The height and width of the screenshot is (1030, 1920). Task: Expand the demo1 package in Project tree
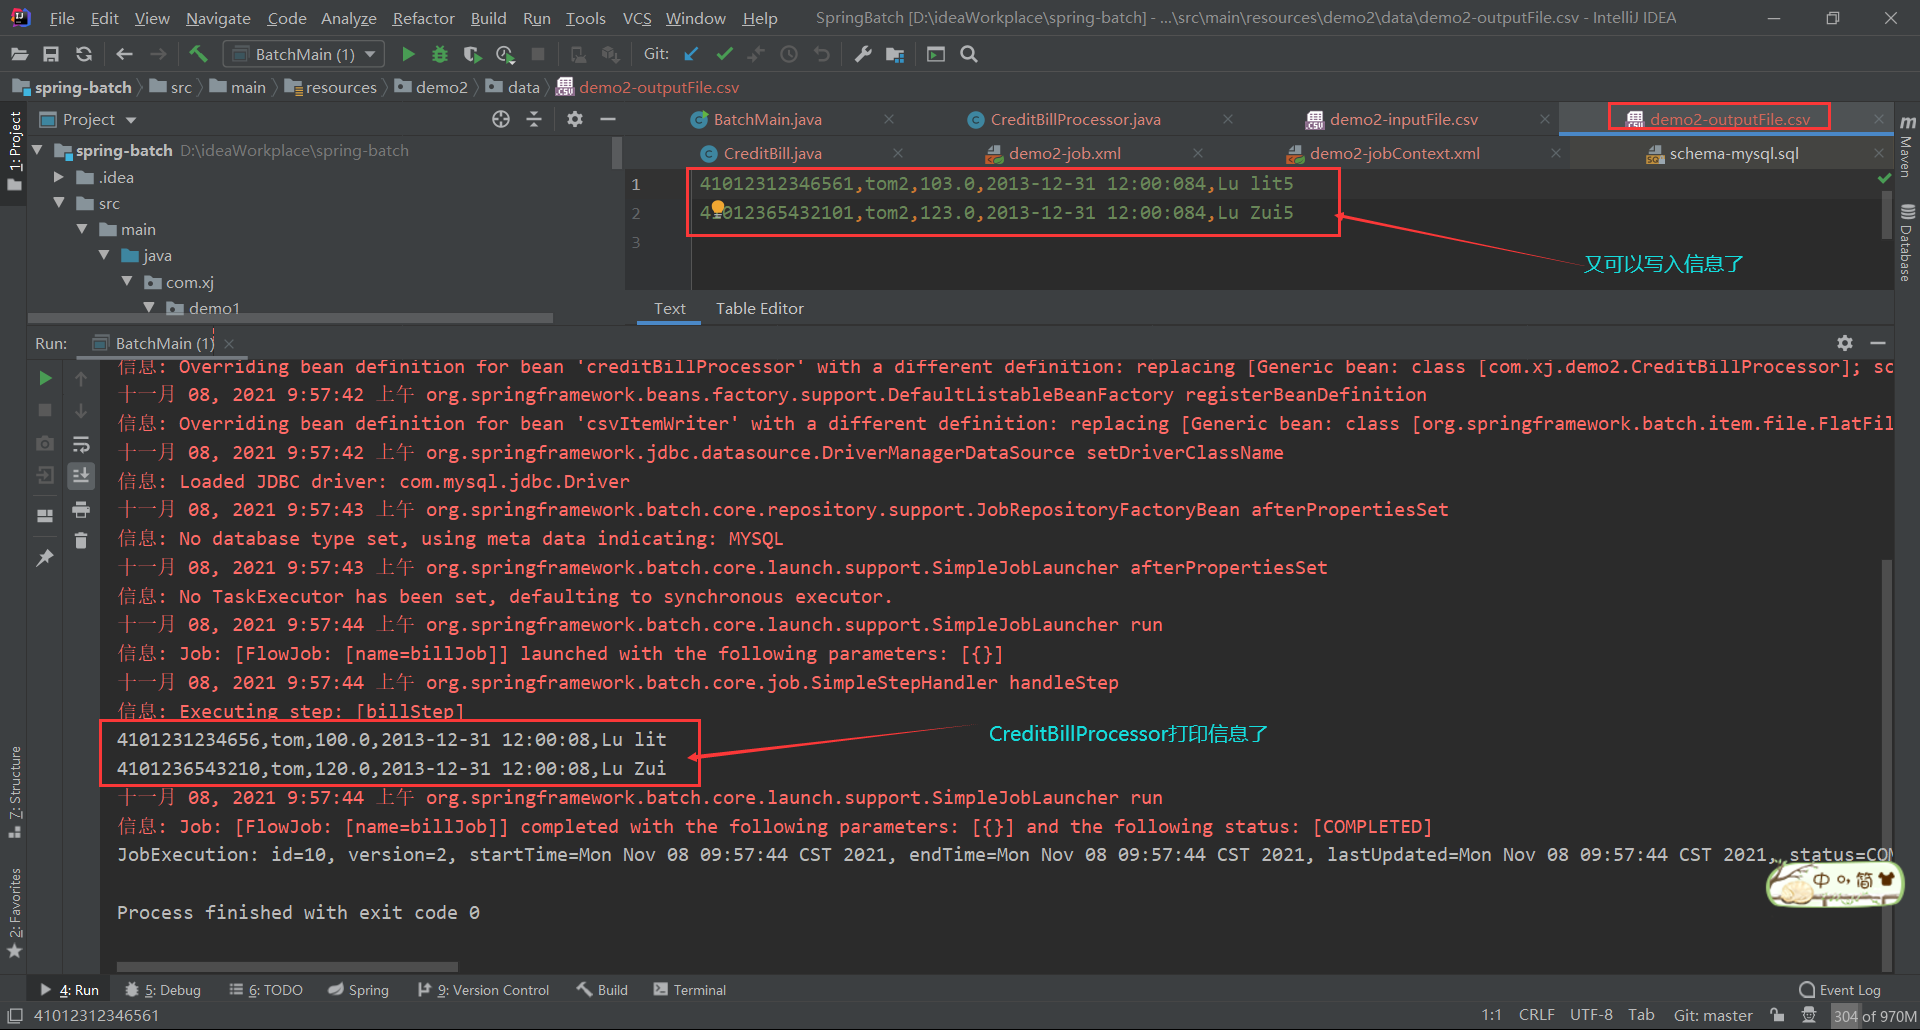pos(148,308)
